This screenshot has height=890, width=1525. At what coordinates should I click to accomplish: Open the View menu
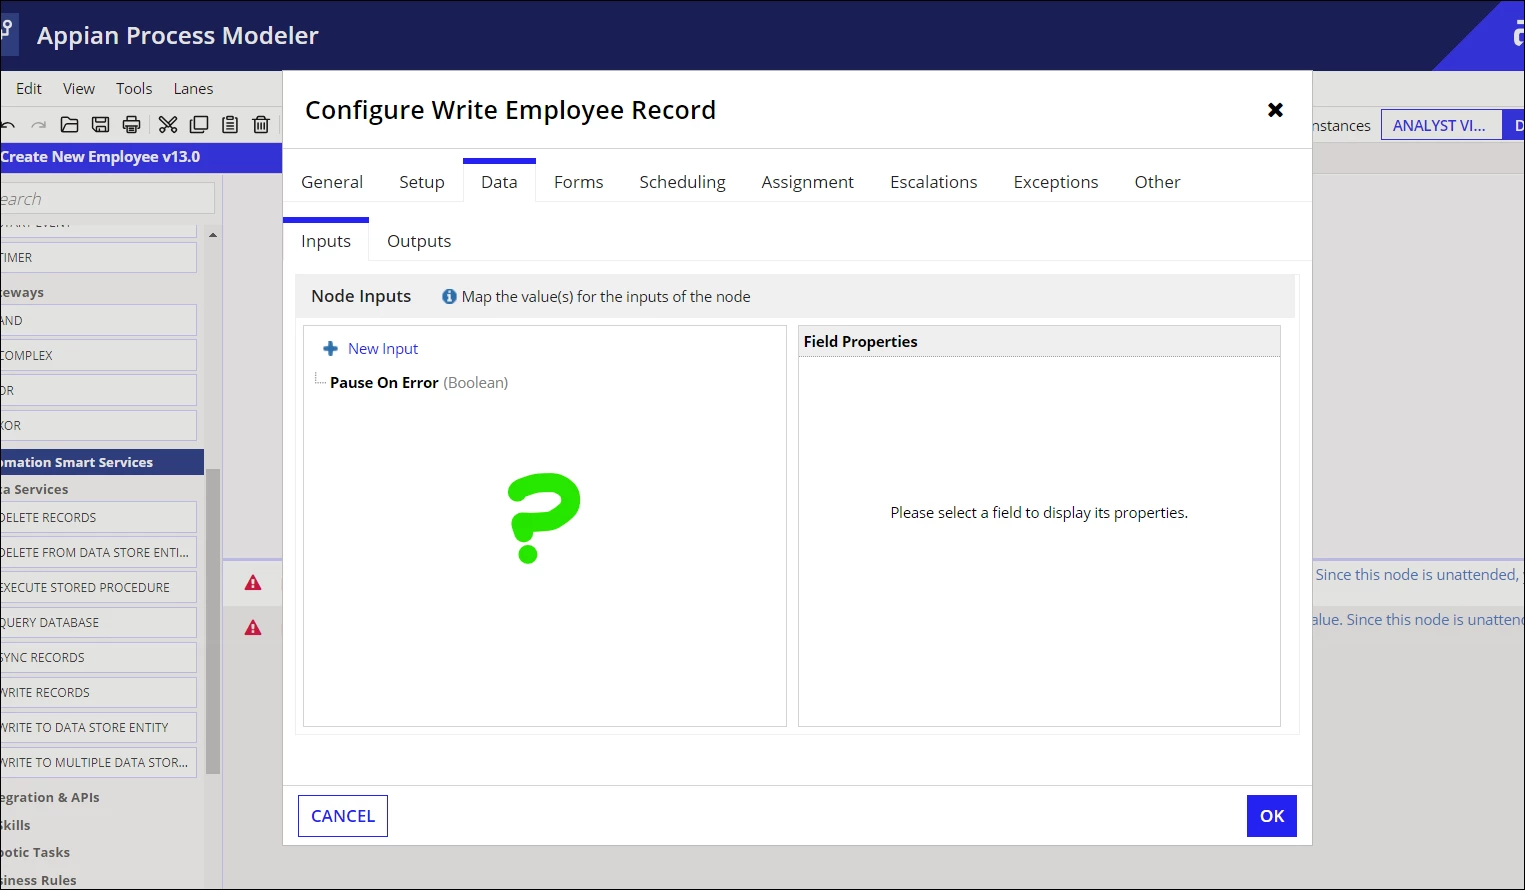click(x=79, y=89)
